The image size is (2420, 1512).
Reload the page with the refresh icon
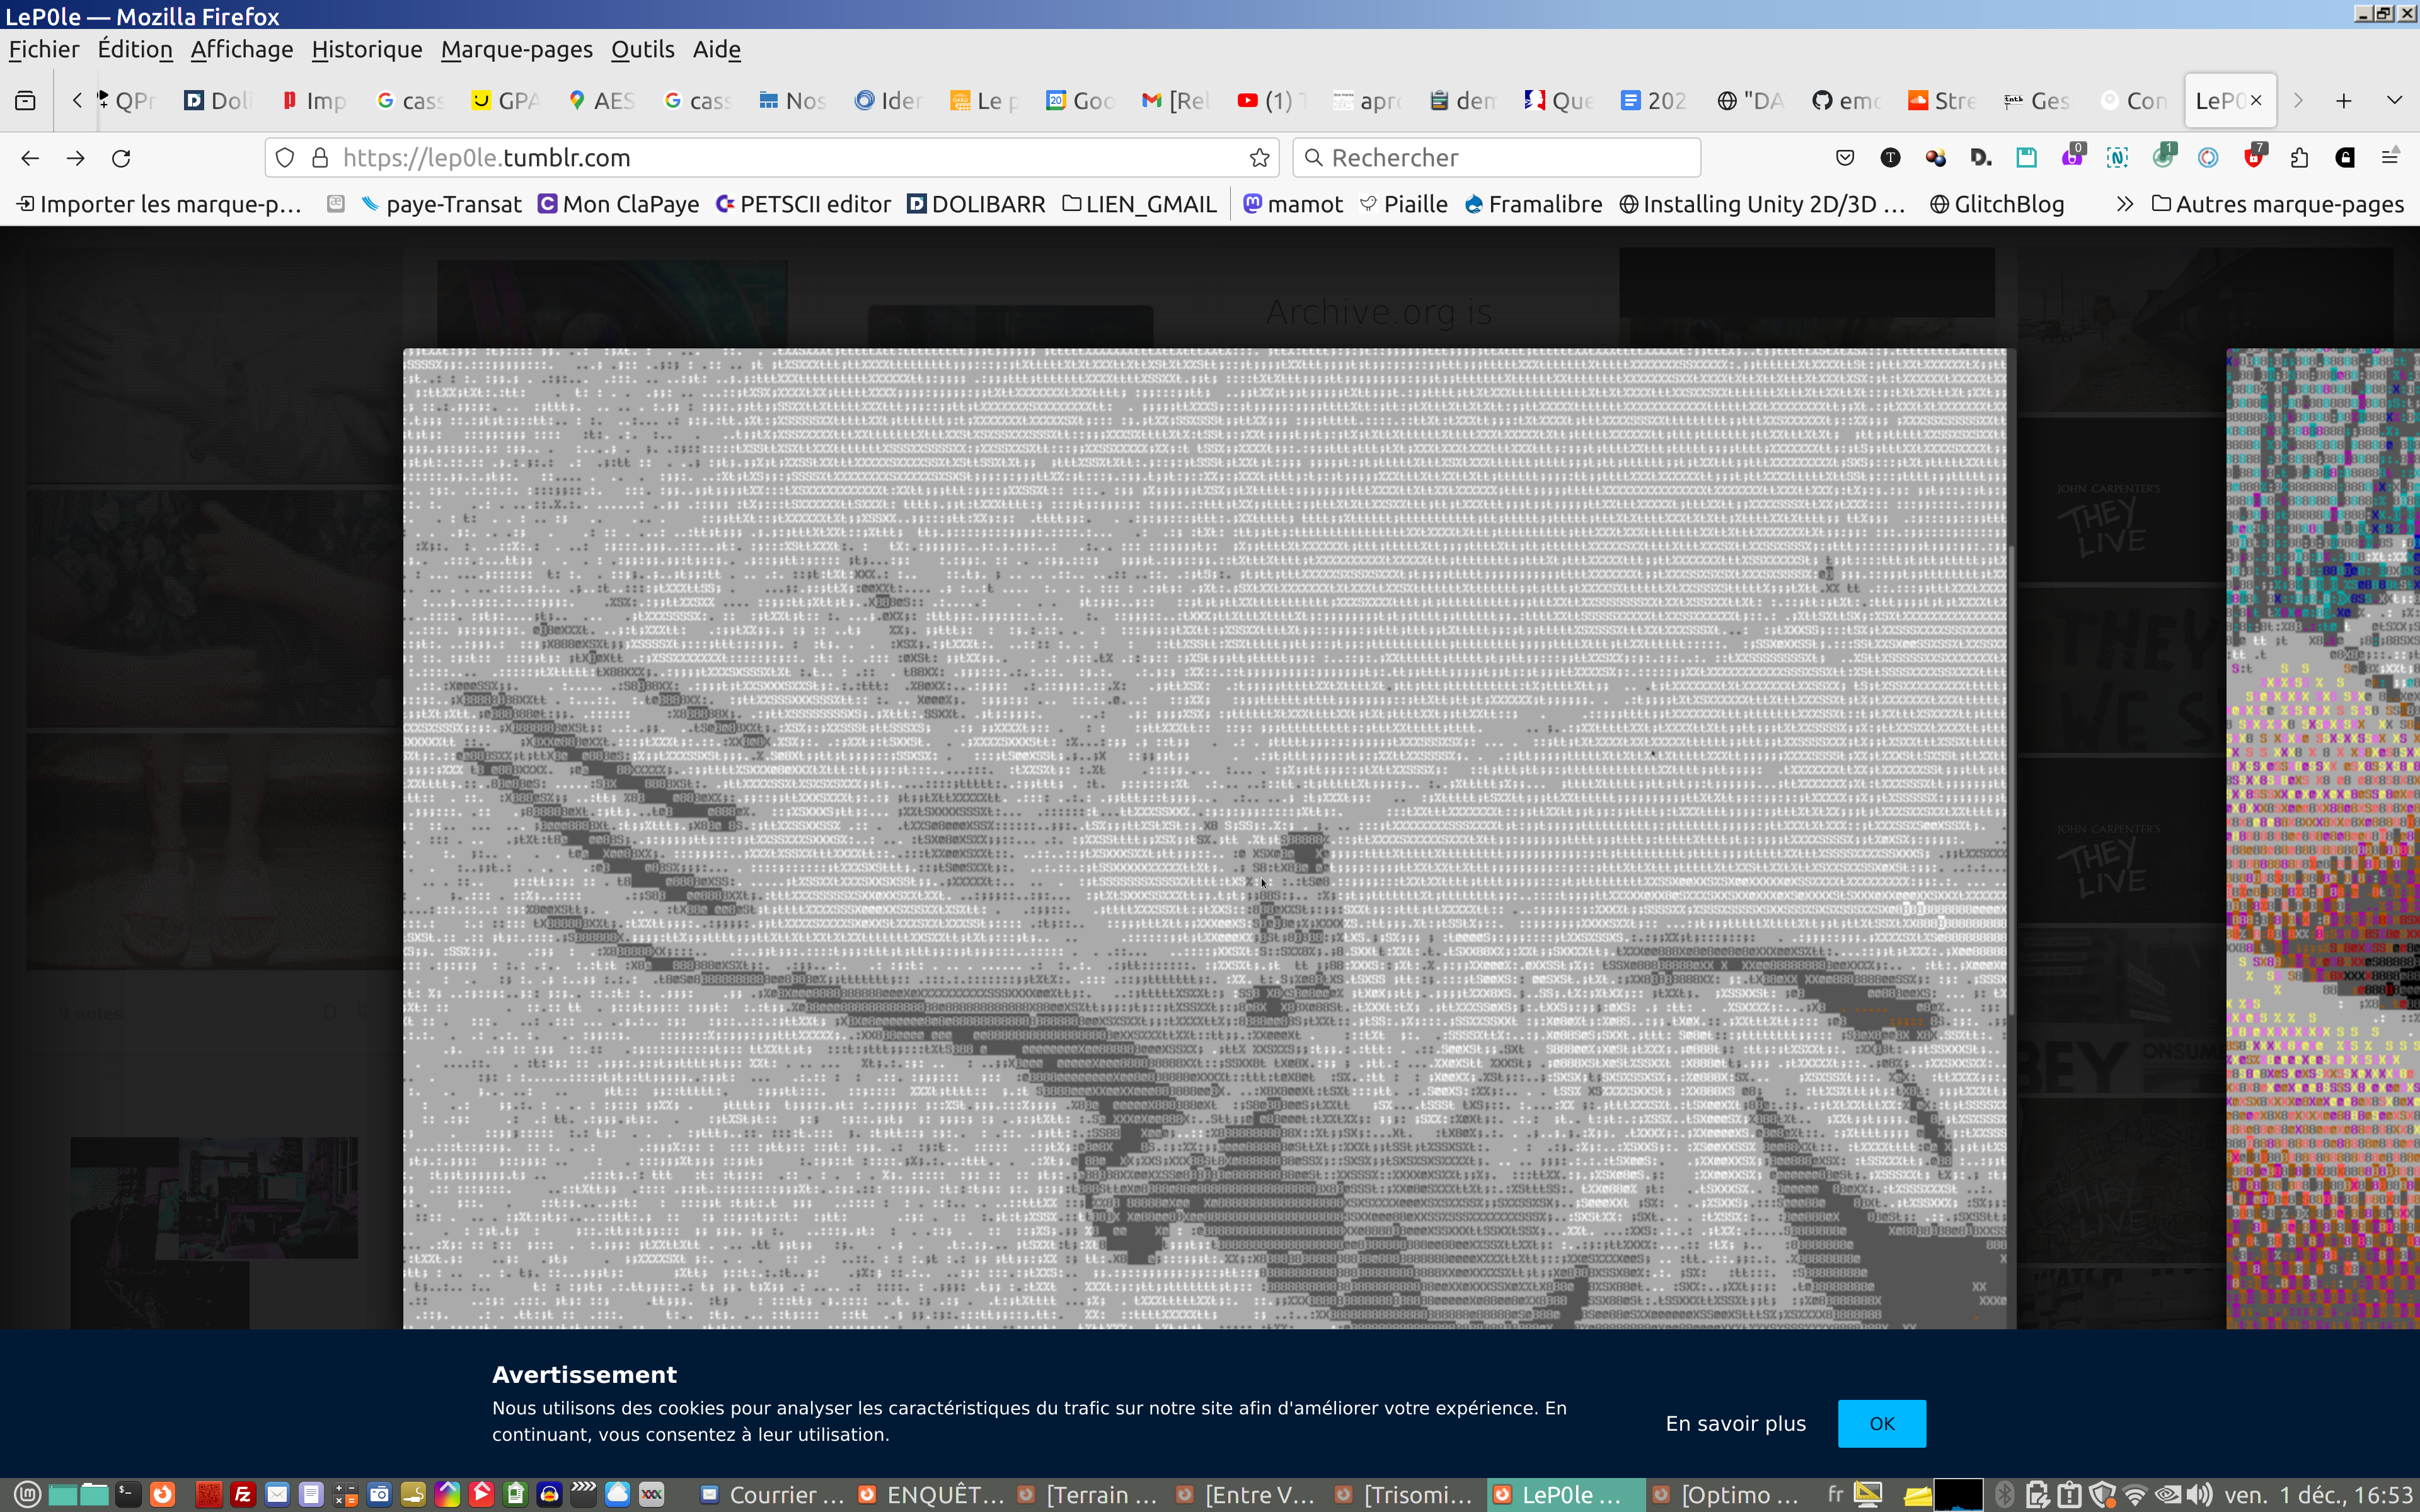[121, 158]
